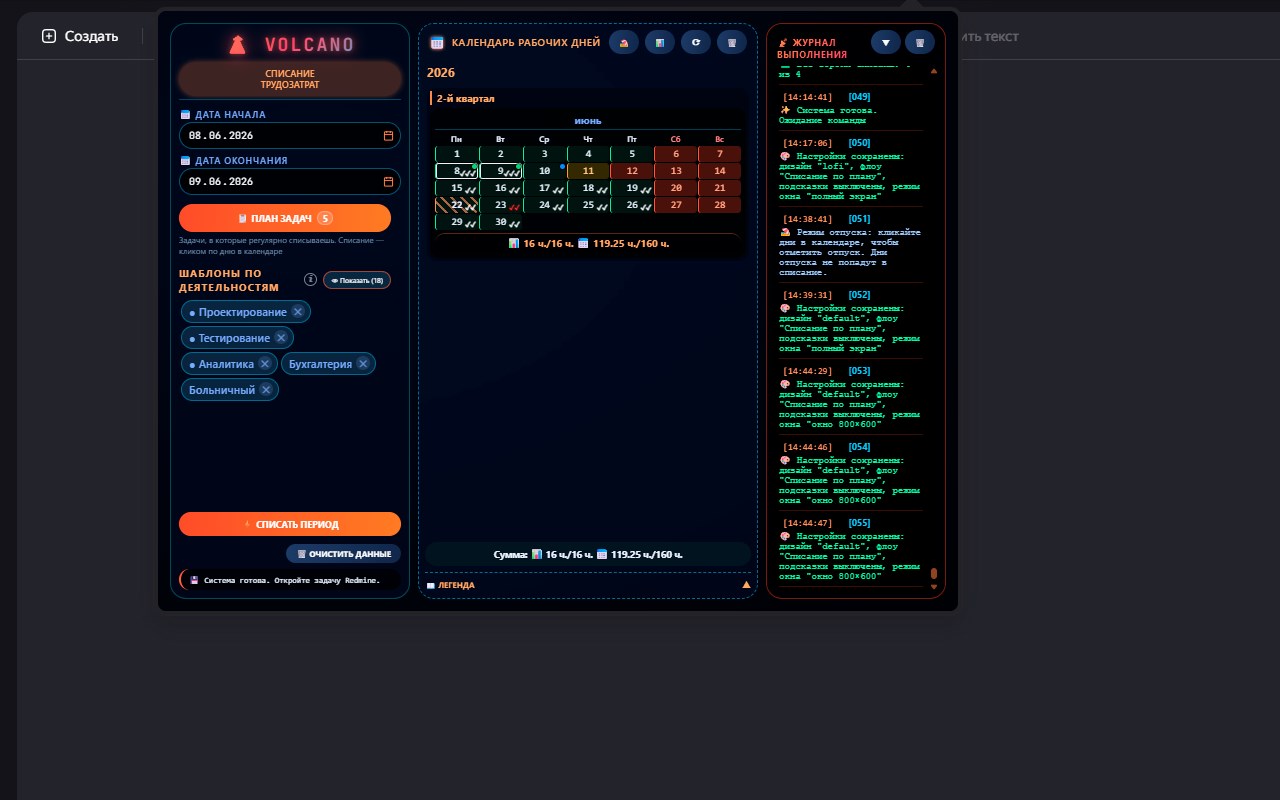The height and width of the screenshot is (800, 1280).
Task: Click the 2-й квартал quarter label
Action: tap(466, 99)
